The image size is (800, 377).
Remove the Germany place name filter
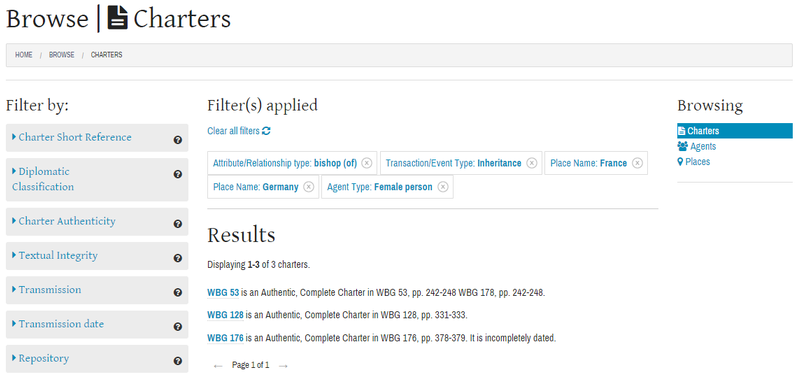point(308,187)
